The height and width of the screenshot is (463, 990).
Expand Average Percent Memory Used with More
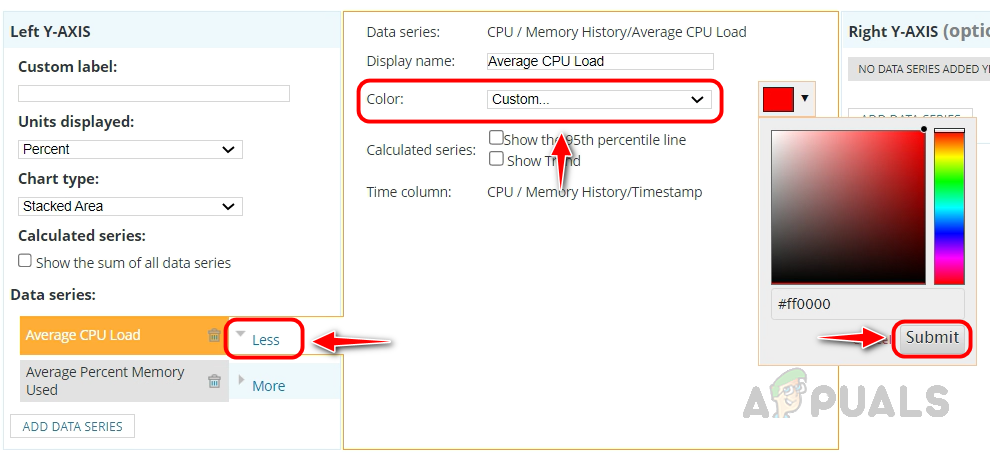click(x=268, y=385)
